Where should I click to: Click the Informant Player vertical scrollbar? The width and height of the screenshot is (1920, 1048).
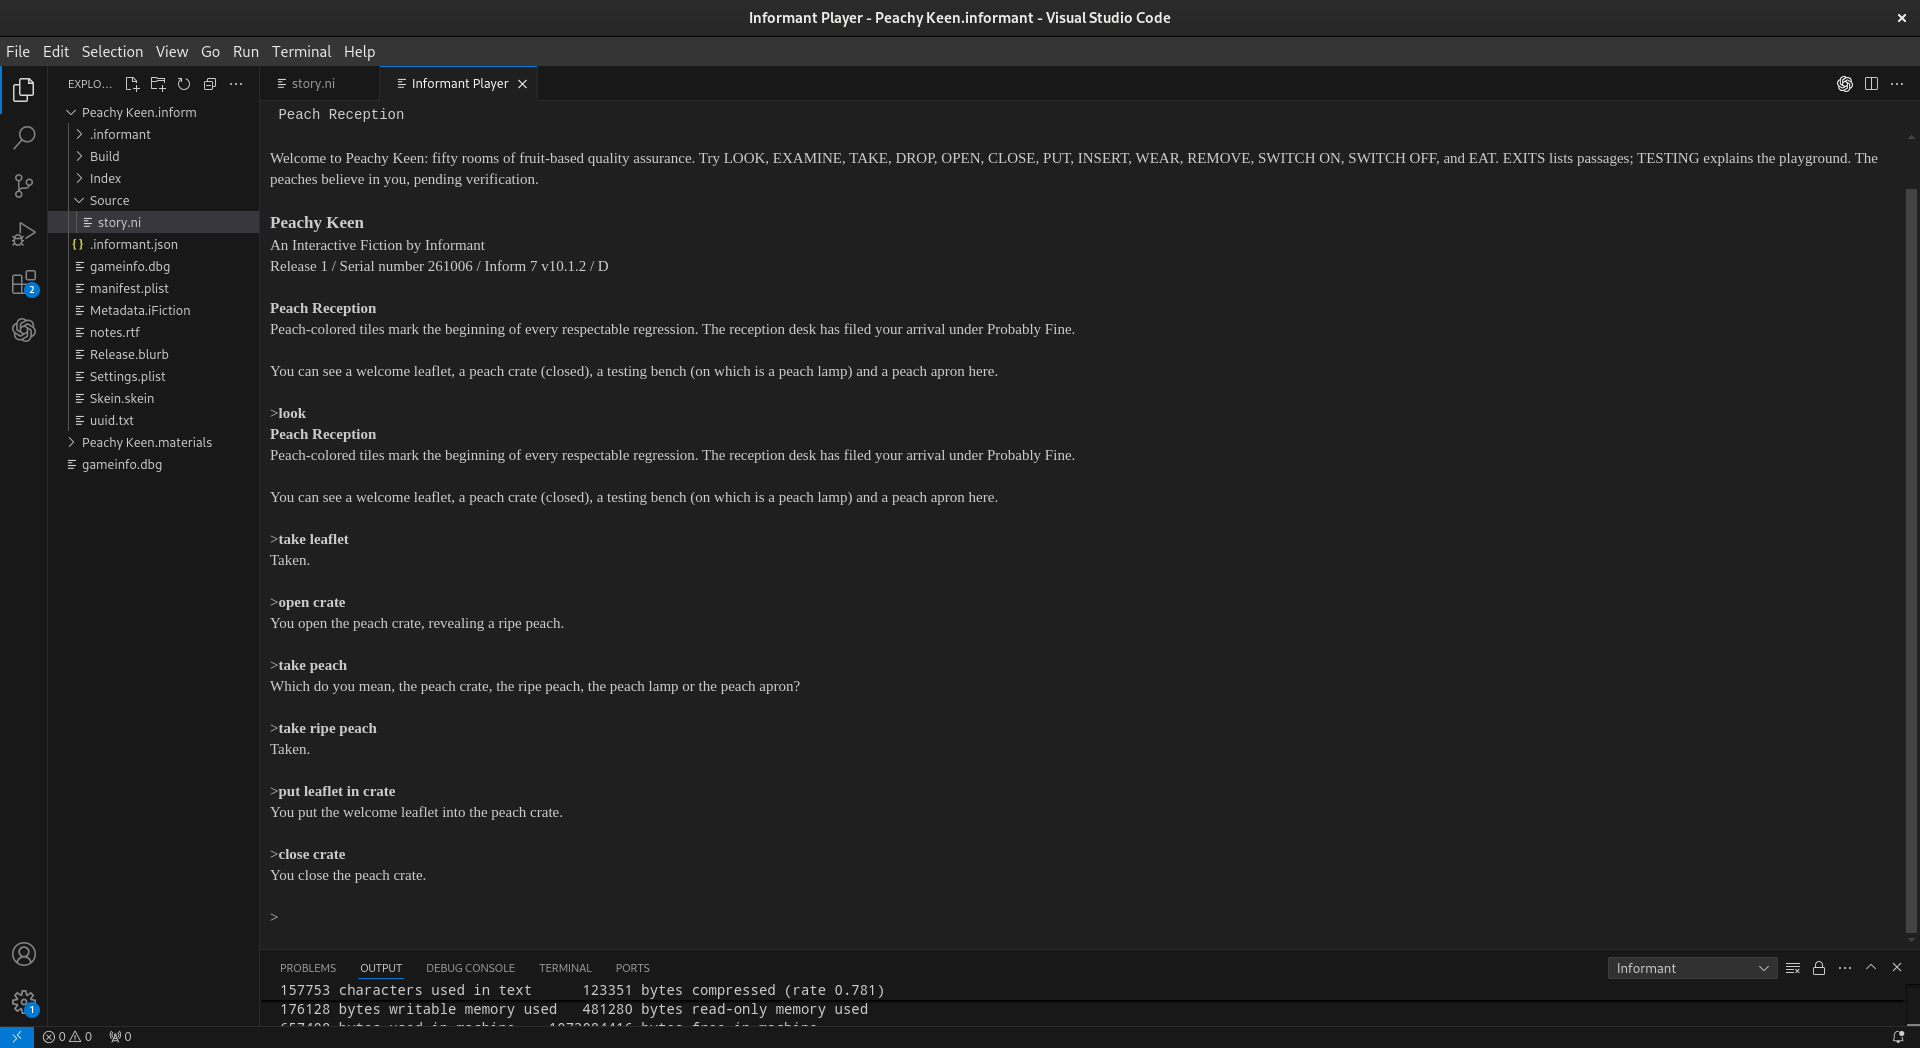[x=1911, y=560]
